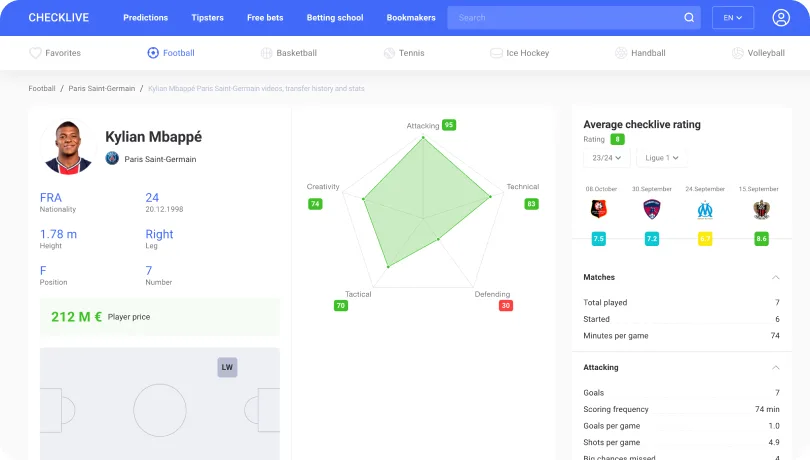
Task: Open the Predictions menu
Action: 146,18
